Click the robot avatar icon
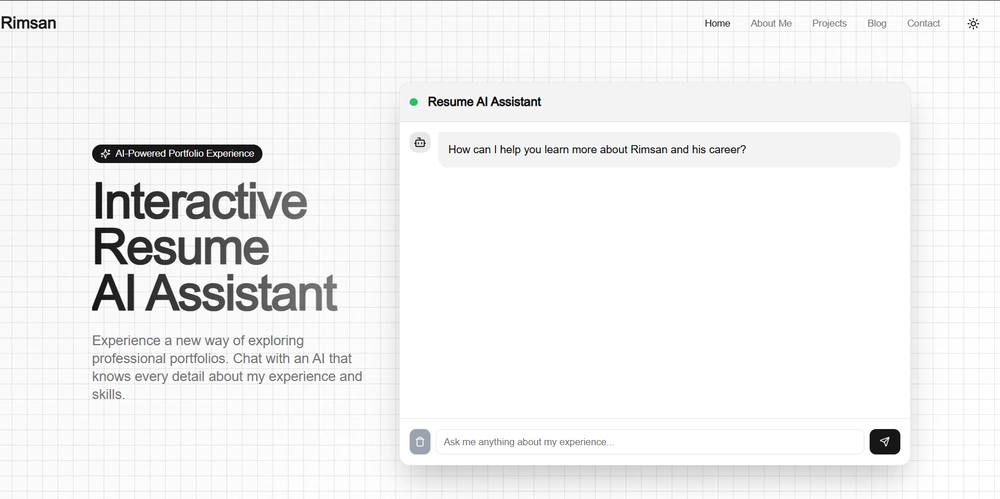The image size is (1000, 499). coord(420,143)
